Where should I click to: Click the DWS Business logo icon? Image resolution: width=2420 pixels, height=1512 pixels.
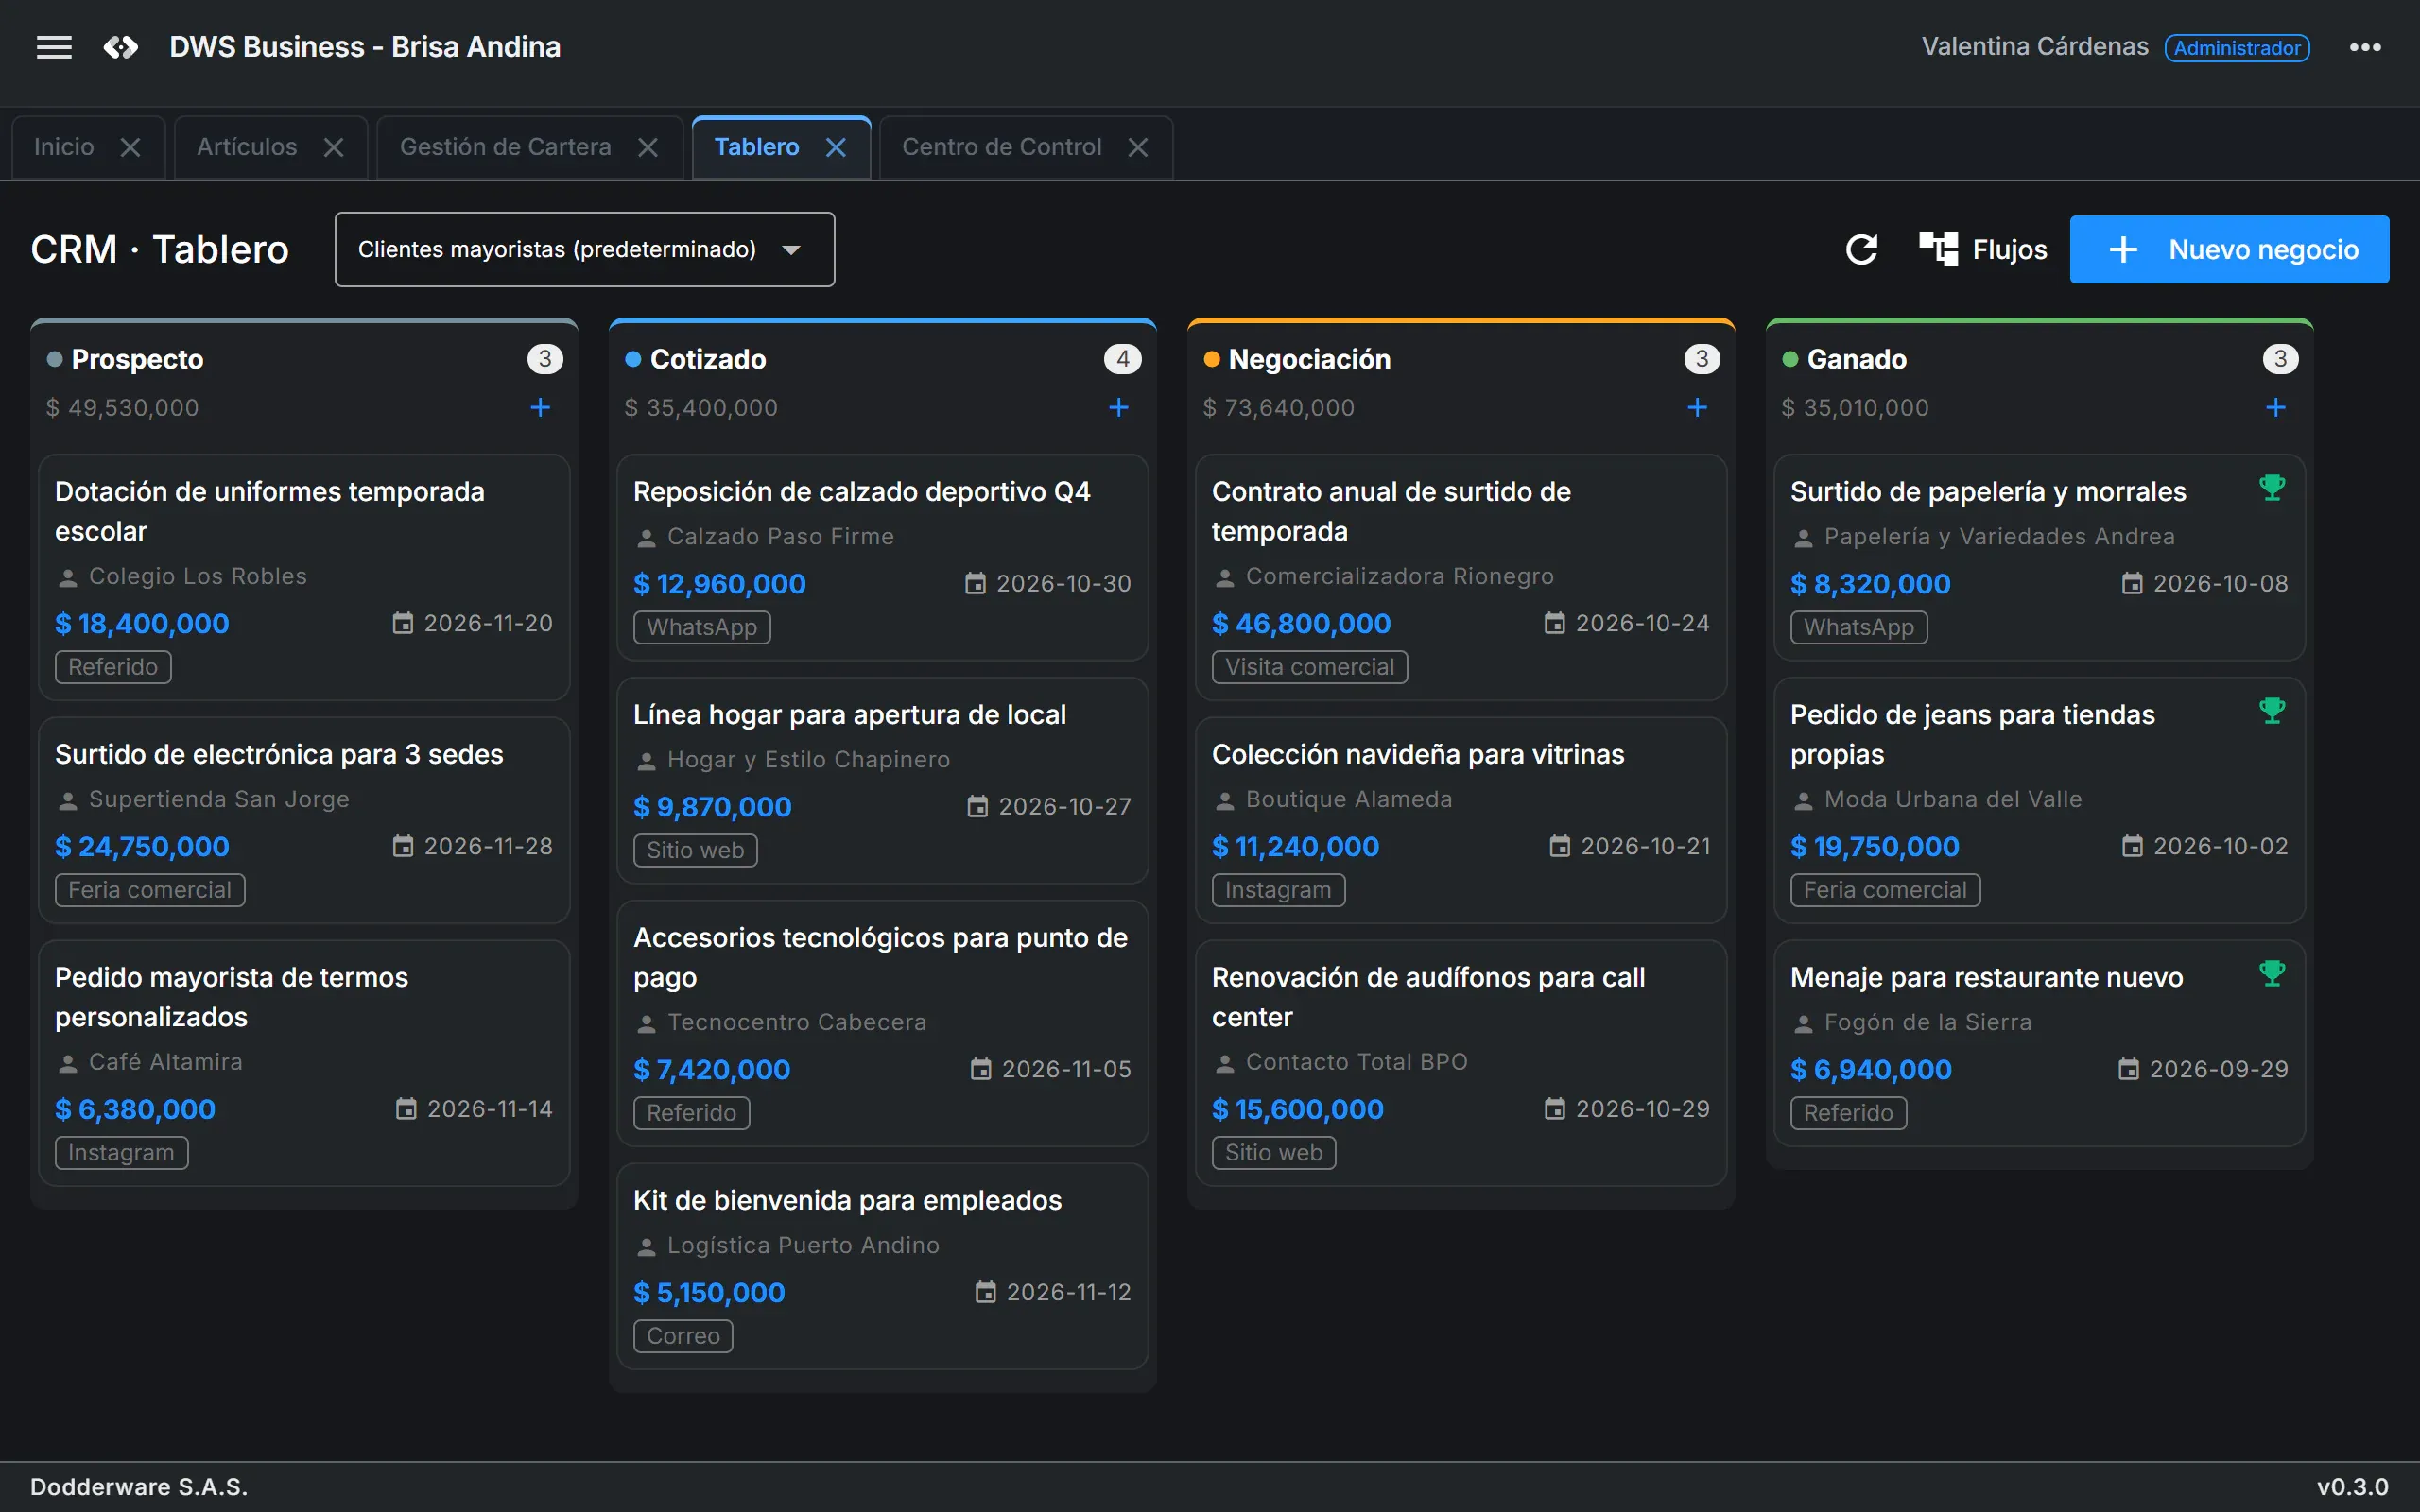121,47
